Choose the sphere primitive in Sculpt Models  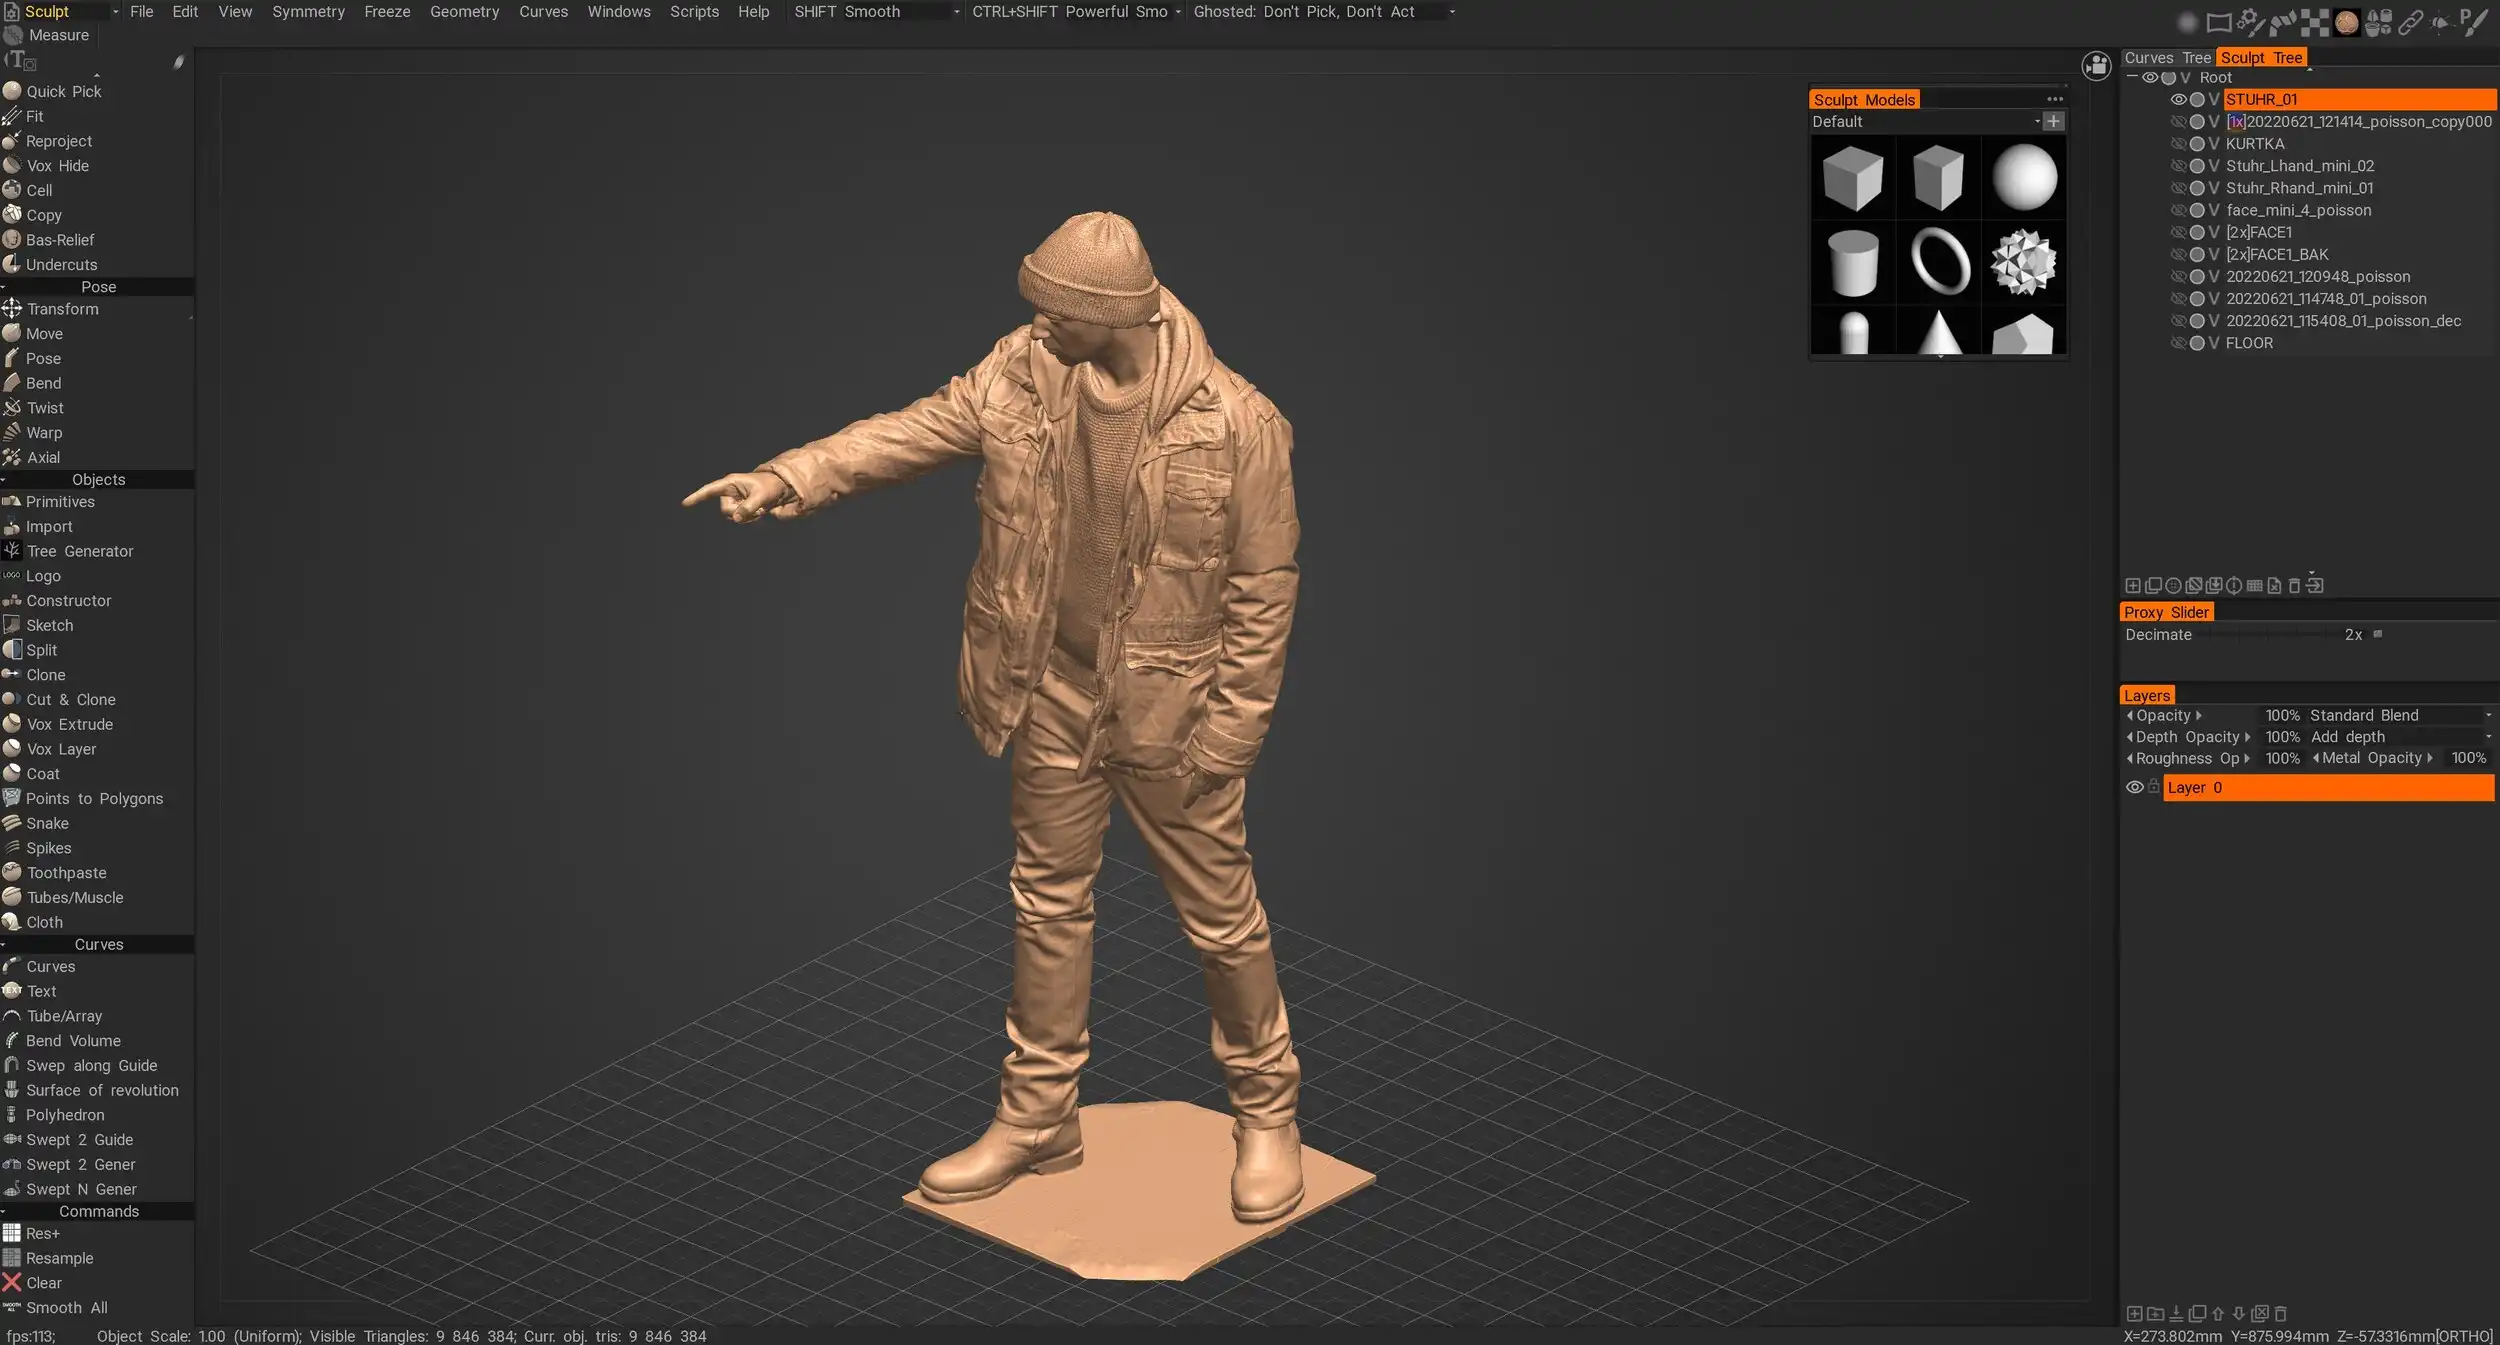click(2024, 179)
